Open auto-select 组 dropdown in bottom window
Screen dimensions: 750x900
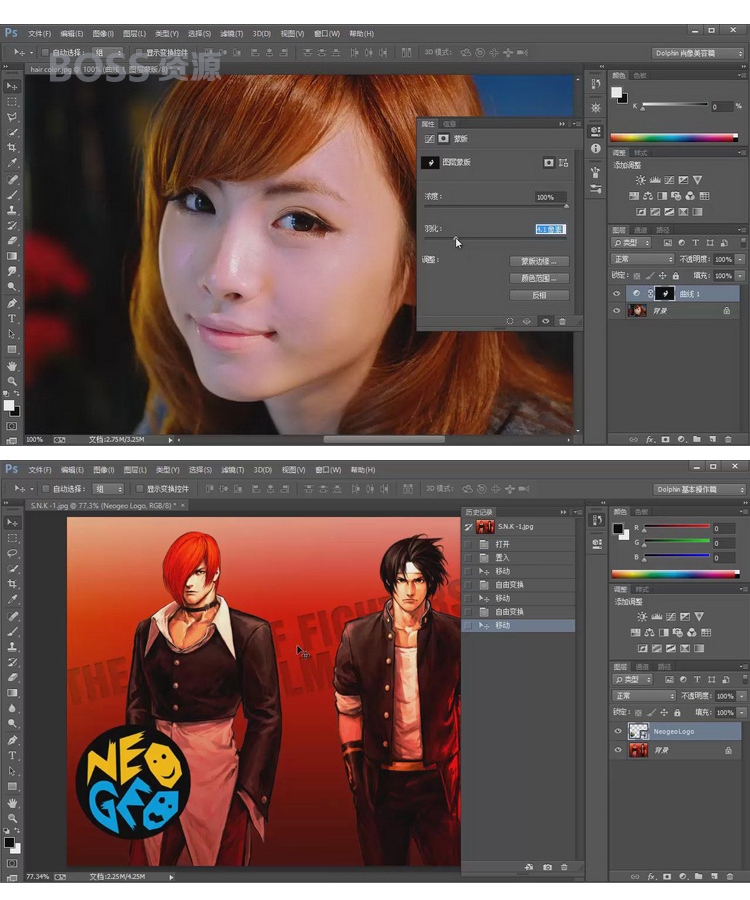click(109, 488)
